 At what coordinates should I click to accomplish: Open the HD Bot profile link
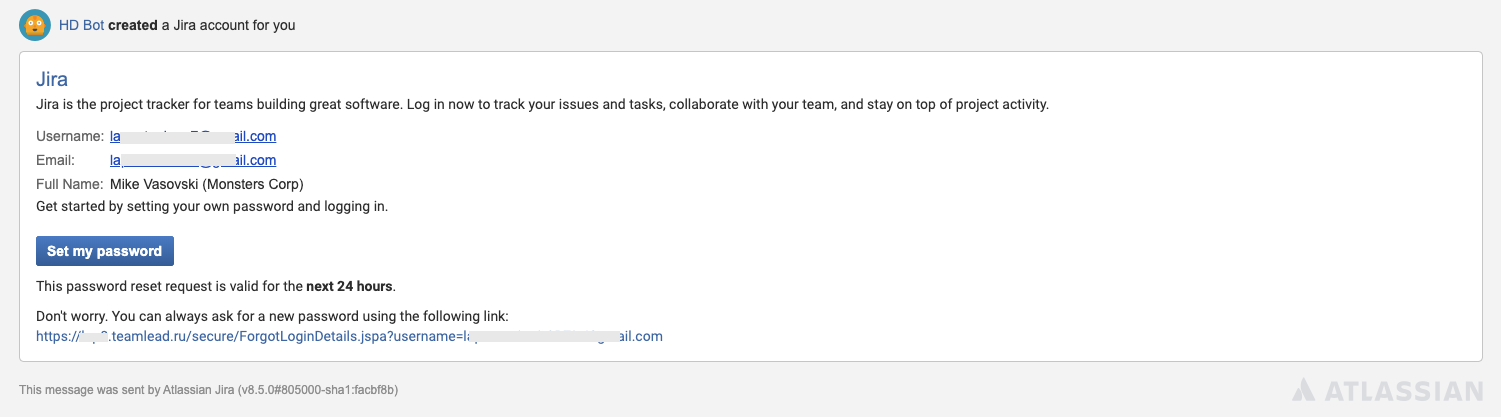(x=81, y=25)
